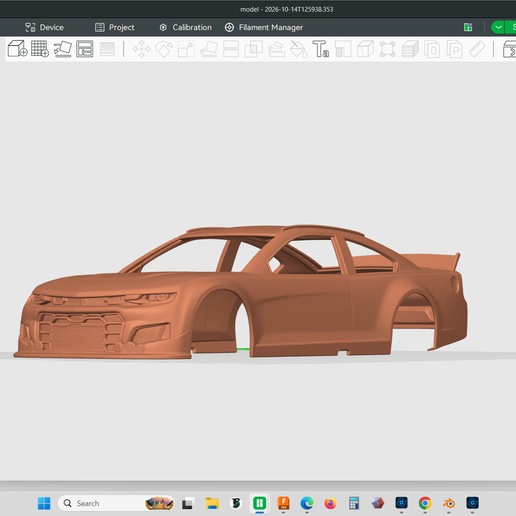Open Blender from the taskbar
516x516 pixels.
[x=449, y=503]
